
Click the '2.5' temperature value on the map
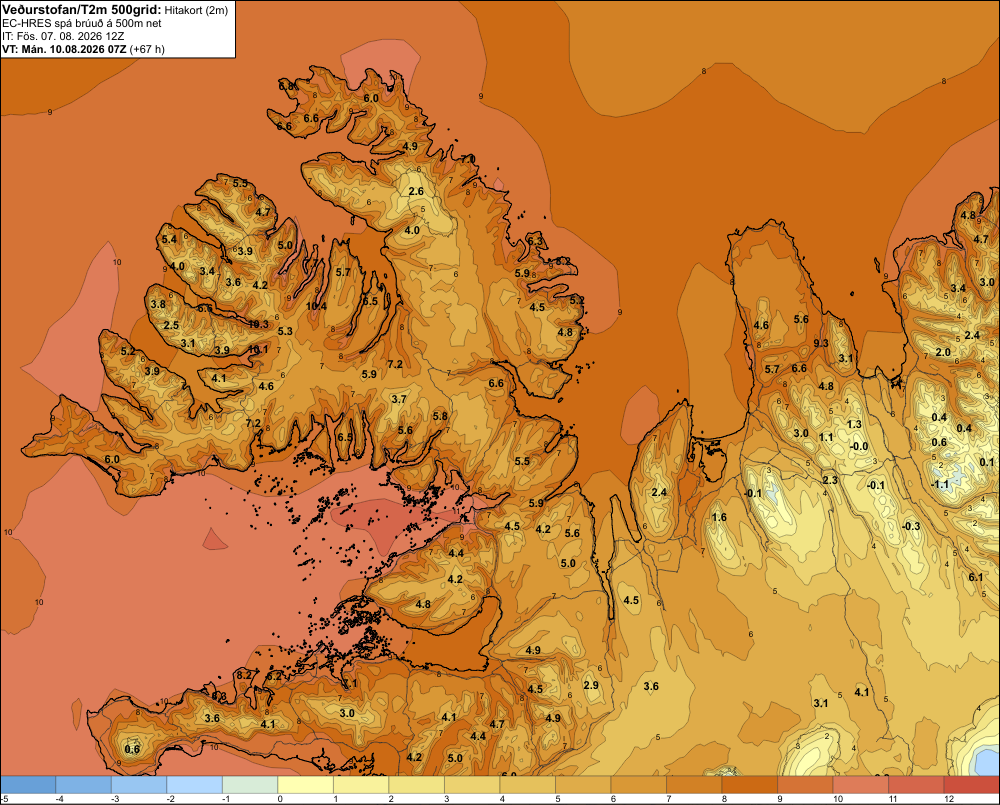tap(171, 325)
